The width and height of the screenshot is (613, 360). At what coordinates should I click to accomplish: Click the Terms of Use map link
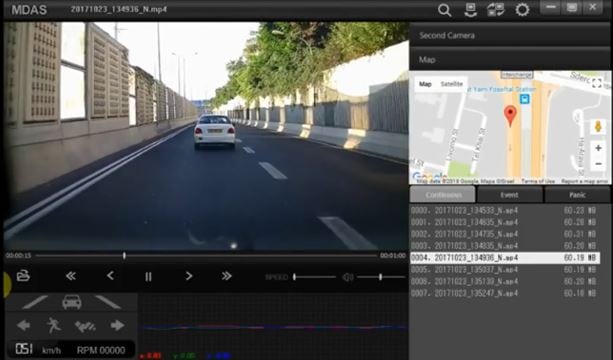pos(538,181)
